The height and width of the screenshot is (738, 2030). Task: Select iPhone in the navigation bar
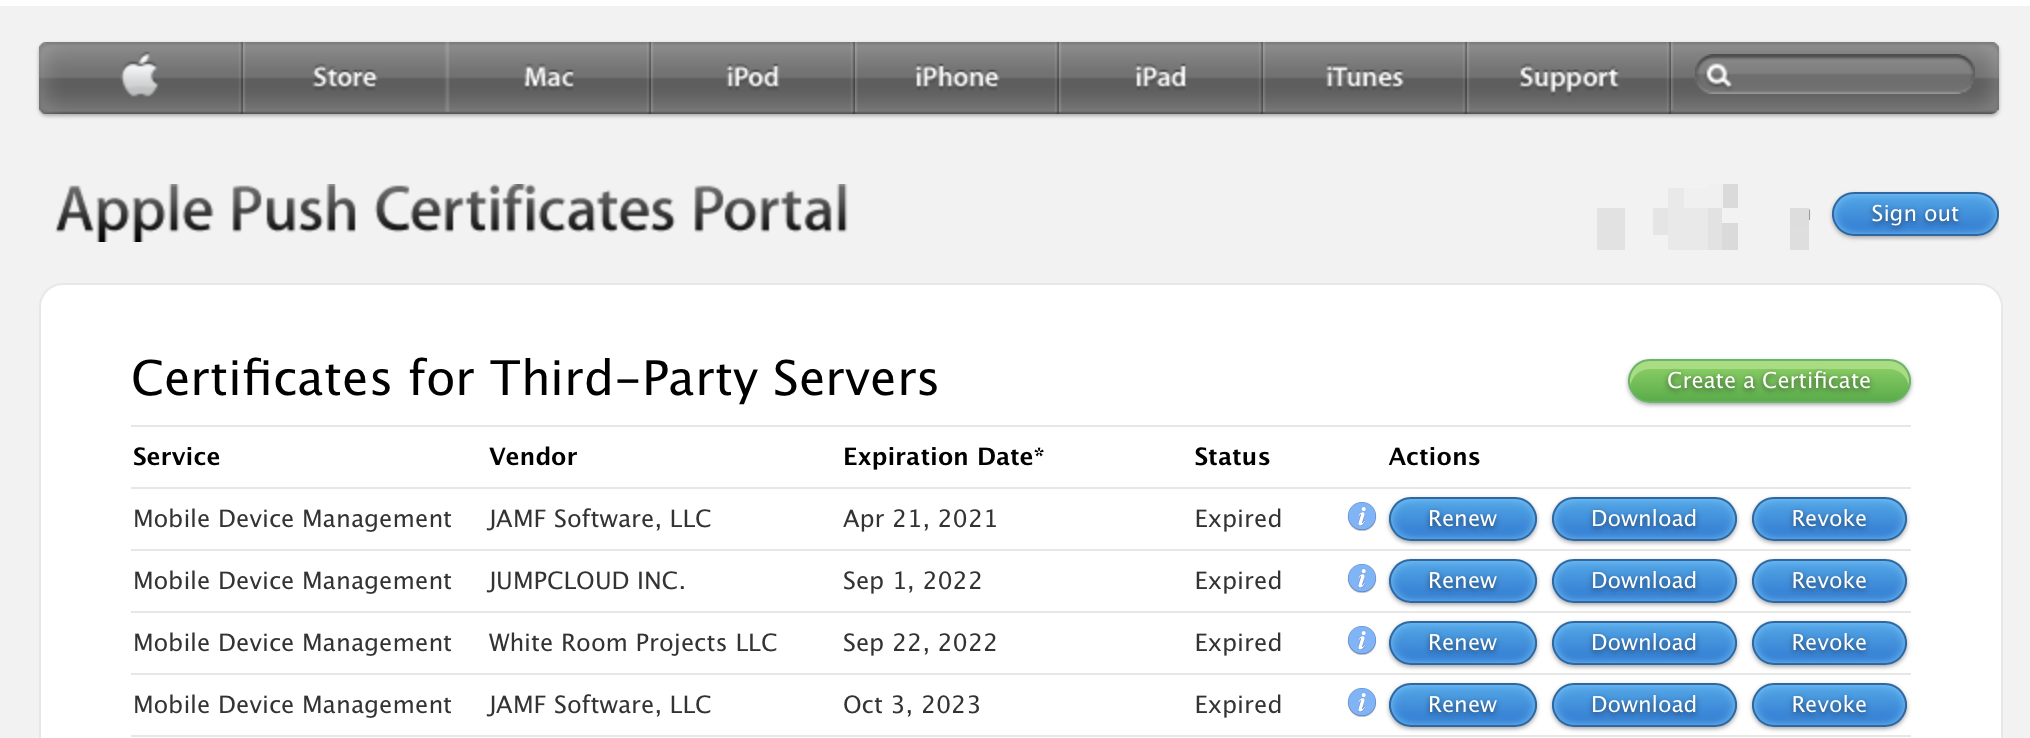click(x=956, y=77)
